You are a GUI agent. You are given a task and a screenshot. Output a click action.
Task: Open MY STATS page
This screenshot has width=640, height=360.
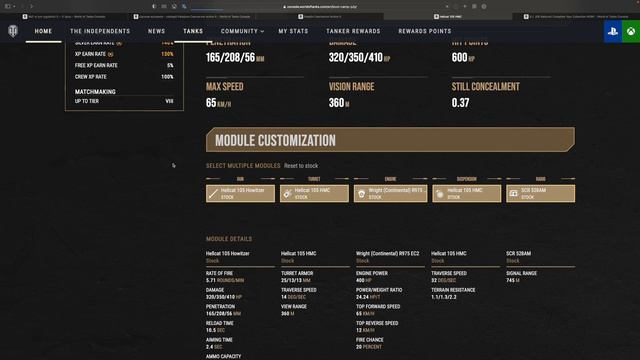(x=293, y=31)
